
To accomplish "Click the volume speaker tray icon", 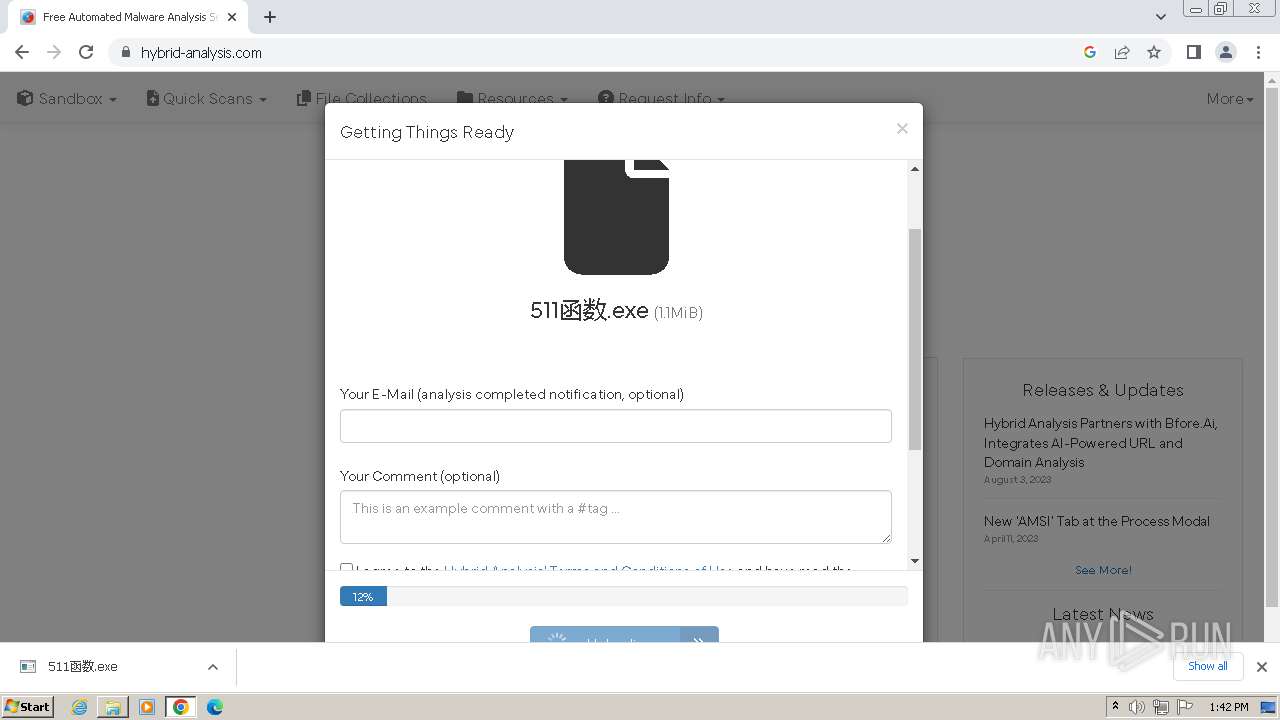I will (1137, 707).
